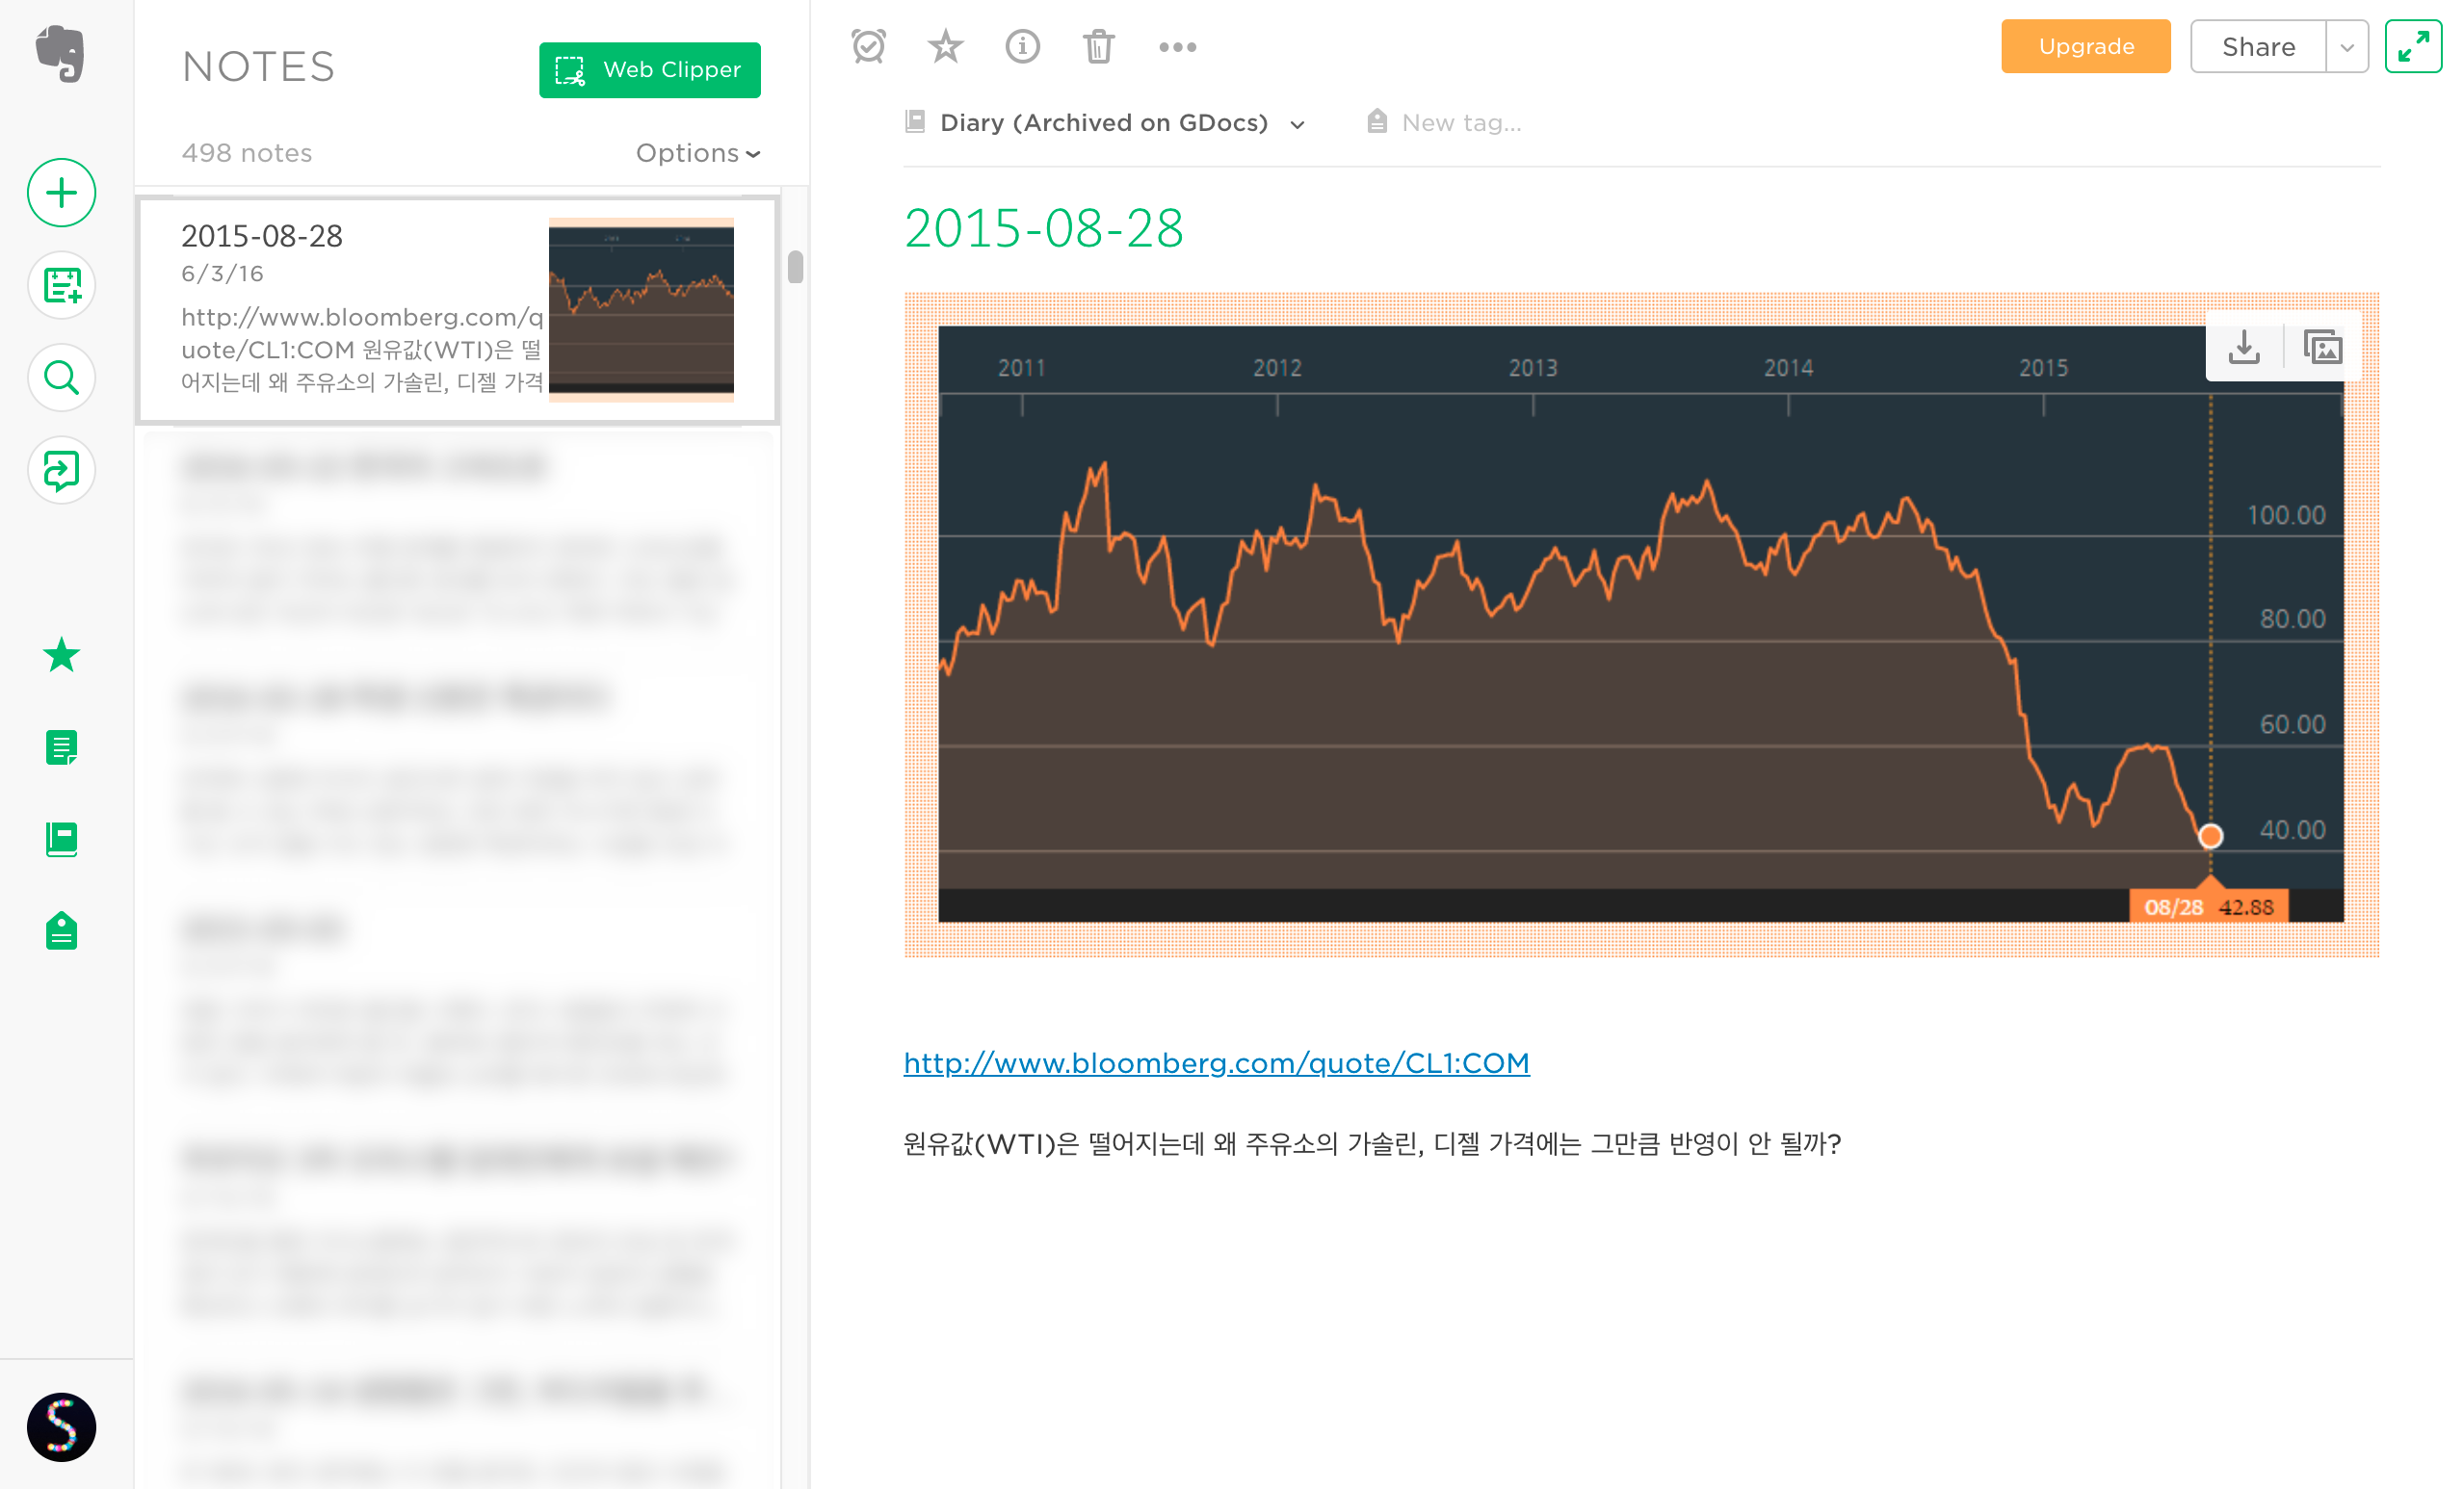Delete the note using the trash icon
The height and width of the screenshot is (1489, 2464).
tap(1098, 46)
